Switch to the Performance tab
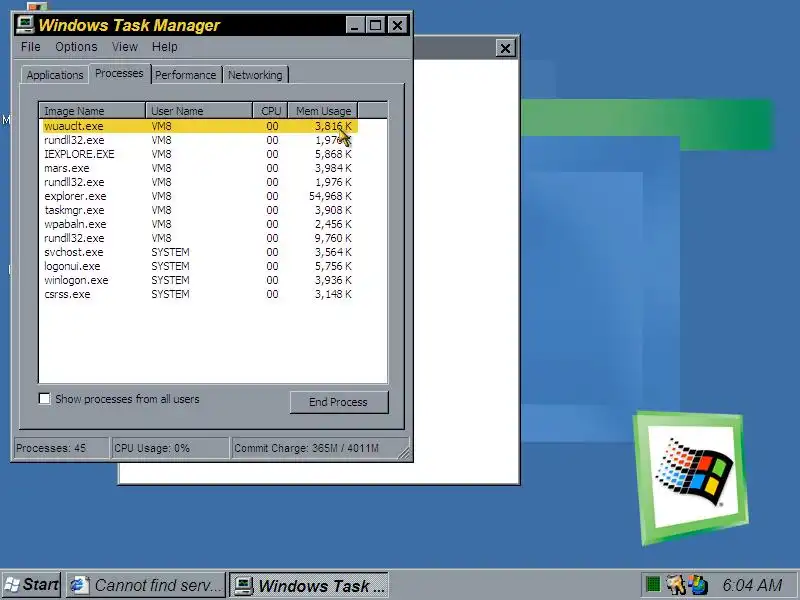The height and width of the screenshot is (600, 800). click(186, 75)
